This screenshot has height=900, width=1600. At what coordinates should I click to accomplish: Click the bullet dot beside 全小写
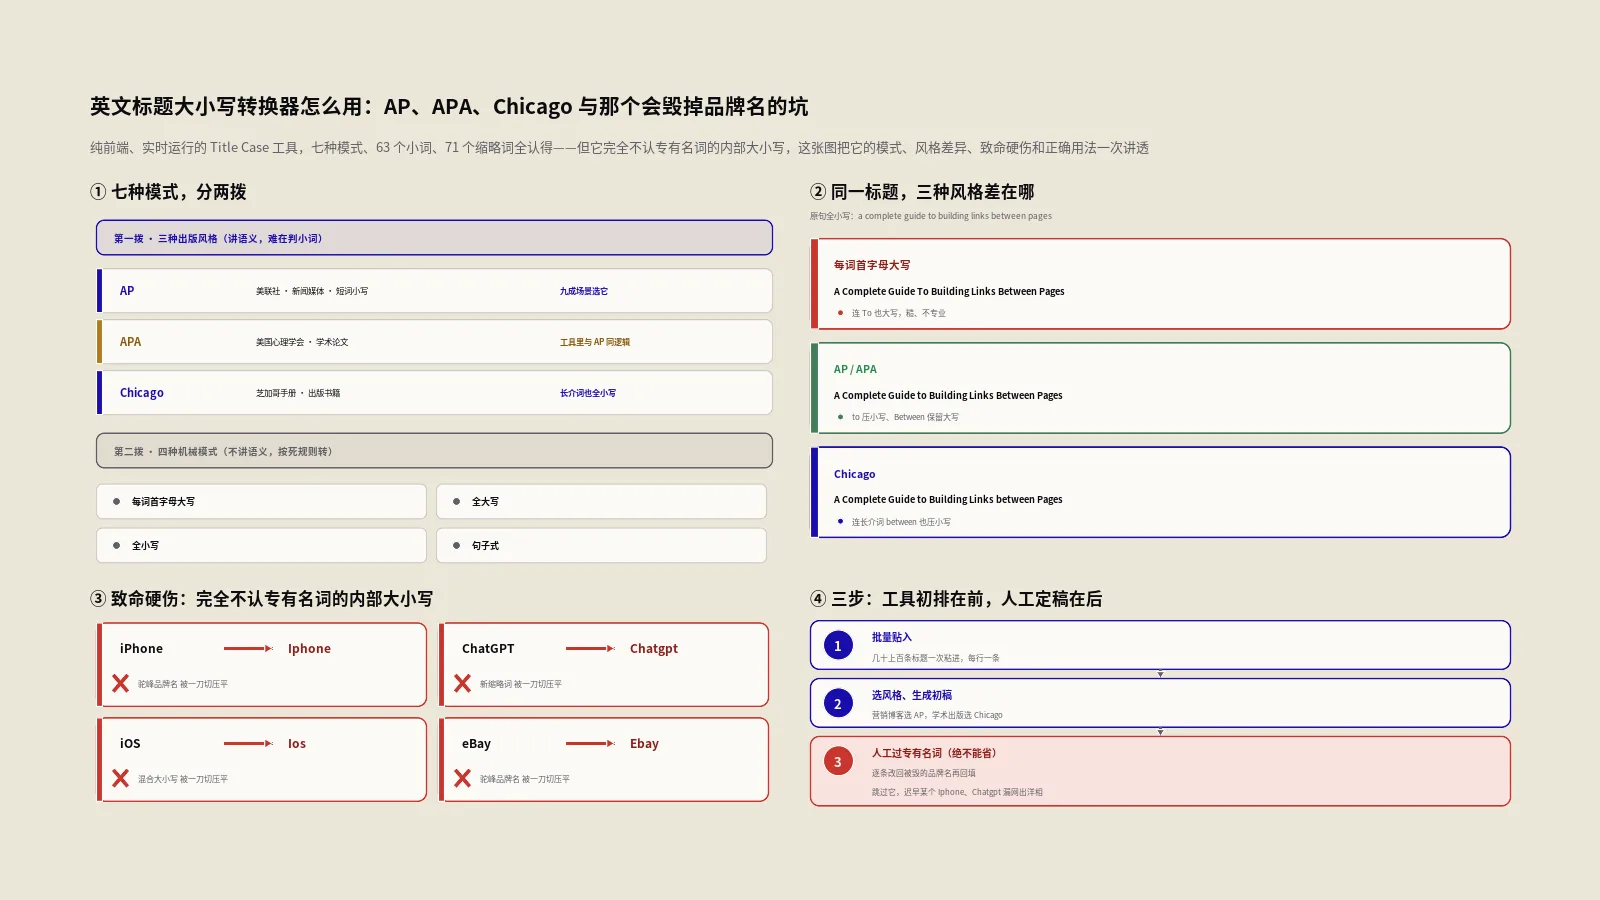click(117, 546)
